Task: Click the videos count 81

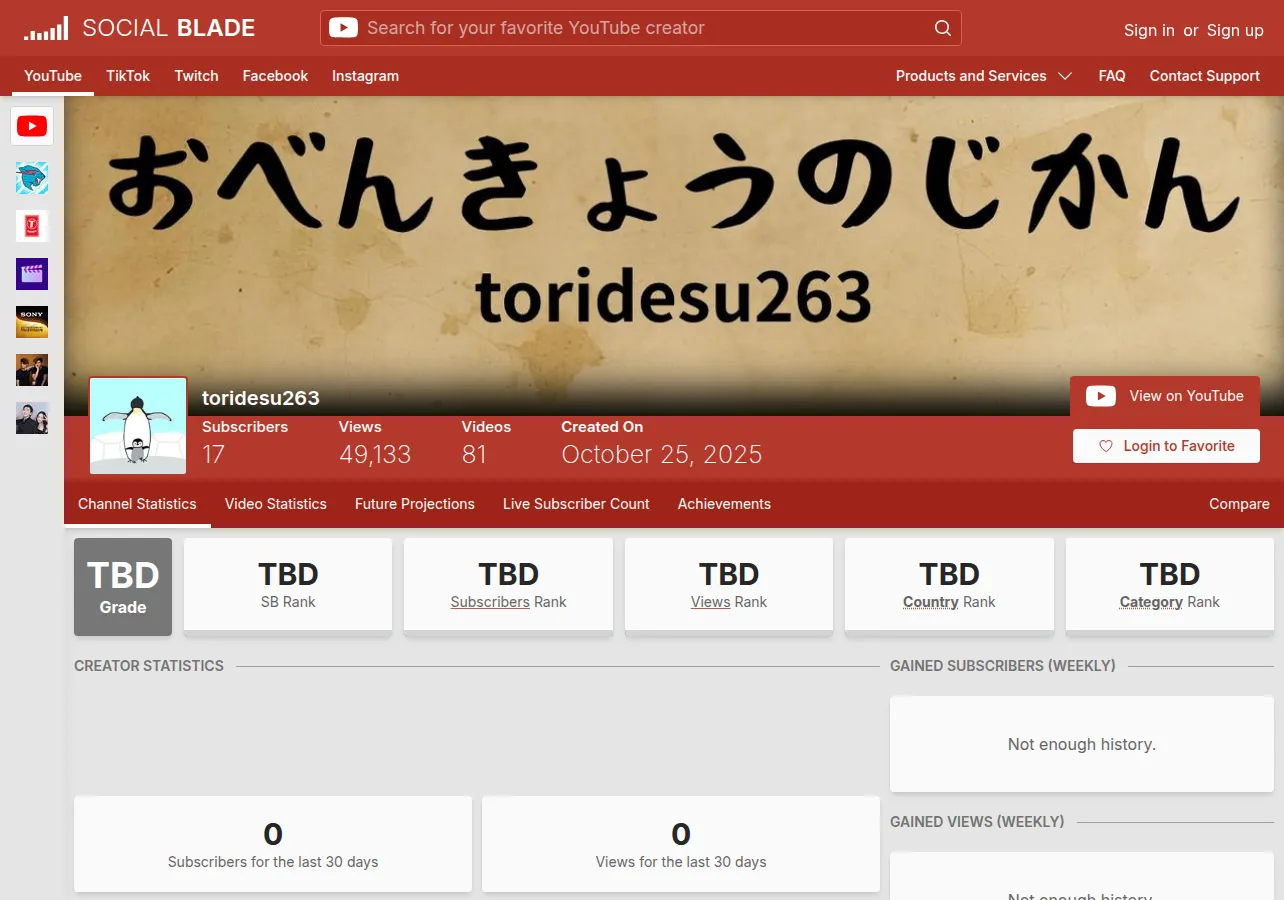Action: pyautogui.click(x=474, y=455)
